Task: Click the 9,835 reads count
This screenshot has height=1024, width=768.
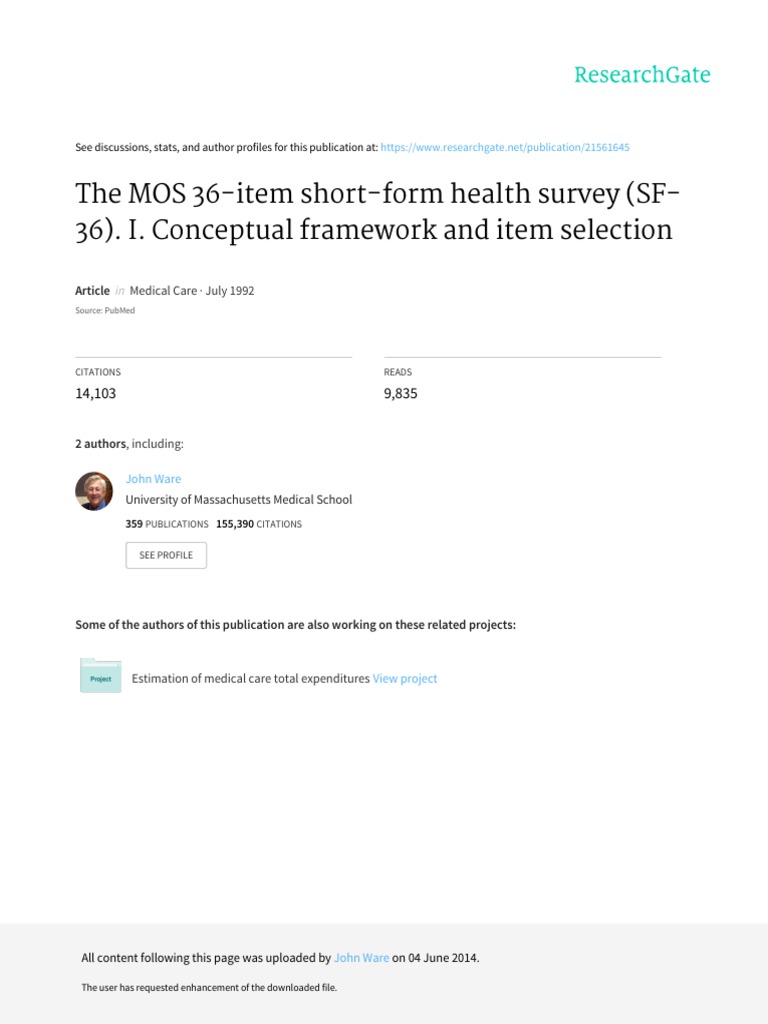Action: point(400,393)
